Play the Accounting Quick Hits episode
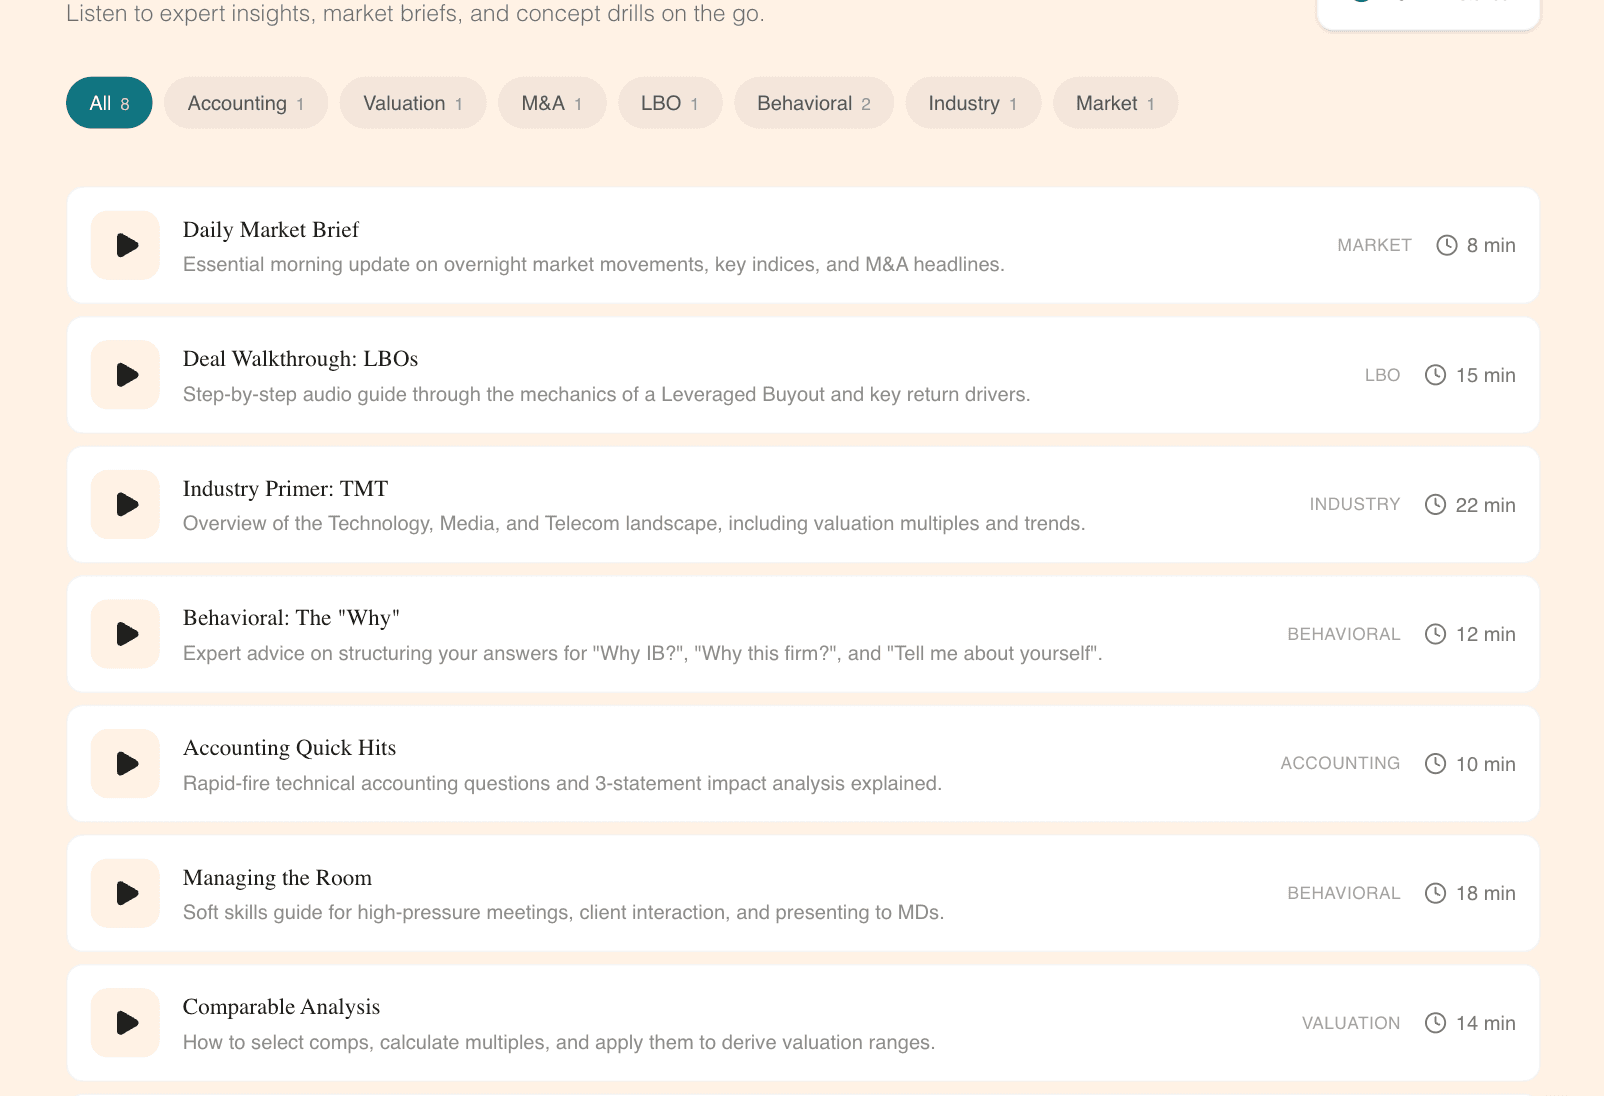Viewport: 1604px width, 1096px height. [x=125, y=763]
